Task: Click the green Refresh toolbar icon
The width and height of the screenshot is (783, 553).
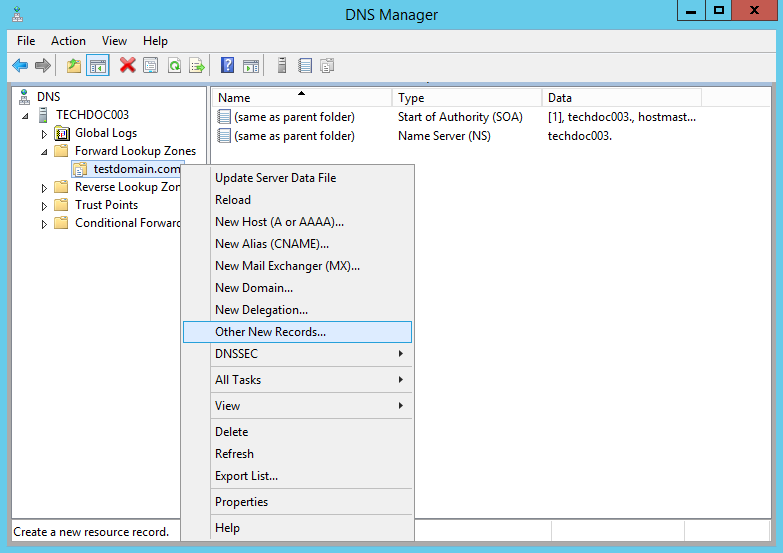Action: pos(174,65)
